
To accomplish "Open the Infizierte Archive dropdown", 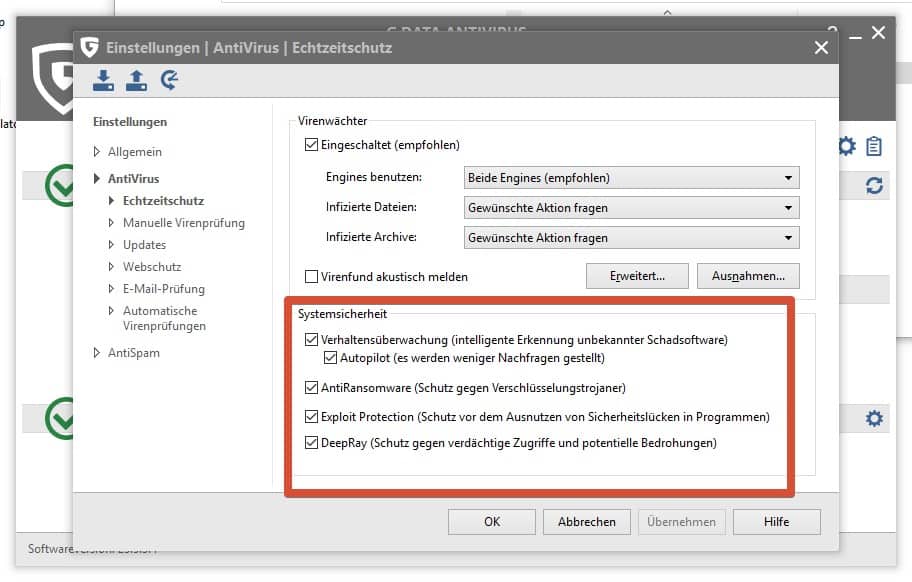I will tap(631, 238).
